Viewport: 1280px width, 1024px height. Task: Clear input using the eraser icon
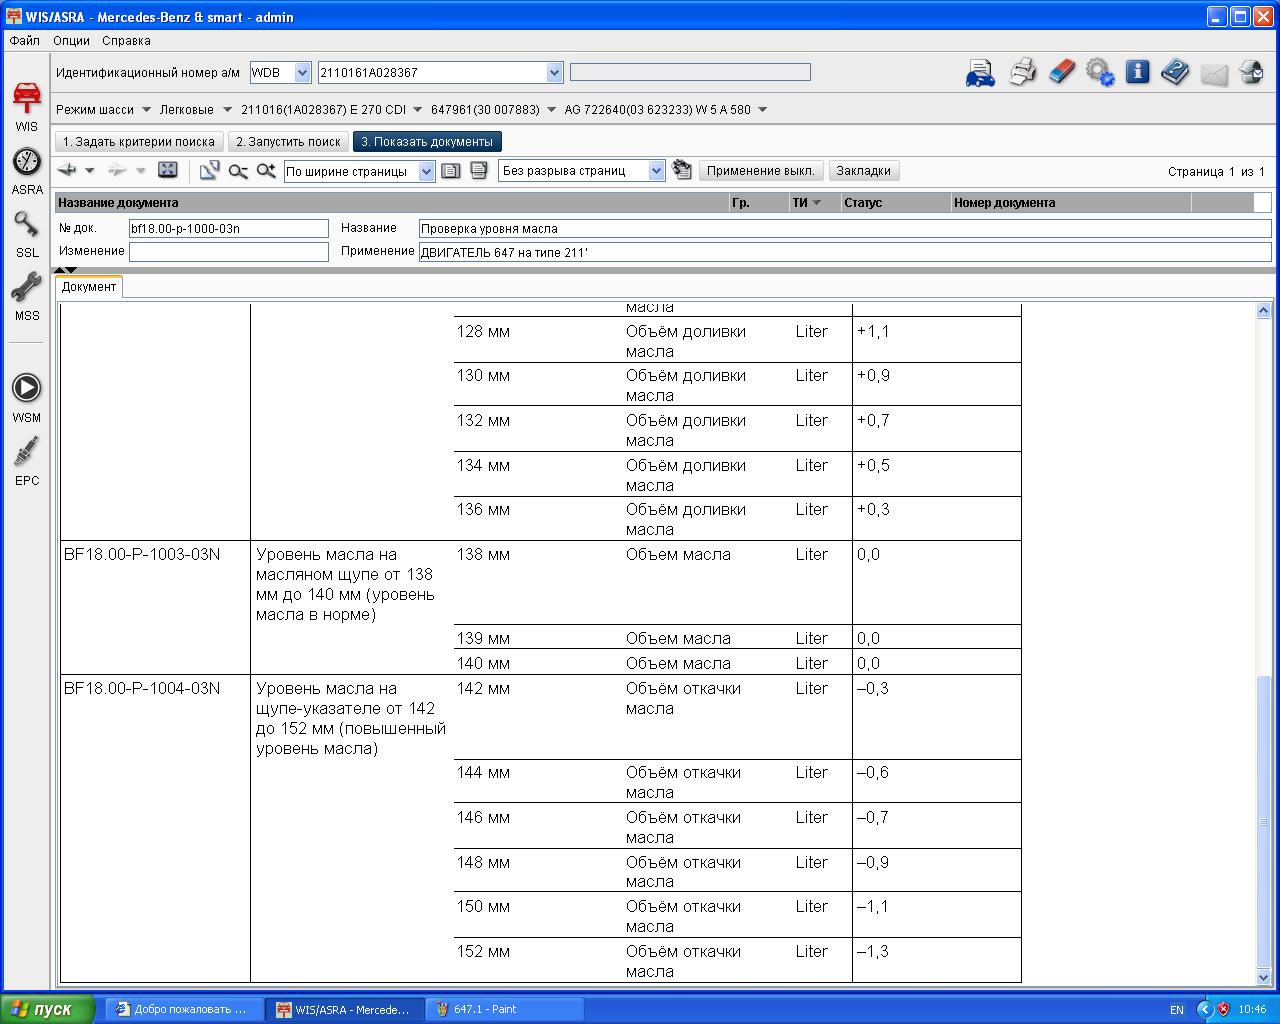tap(1061, 71)
